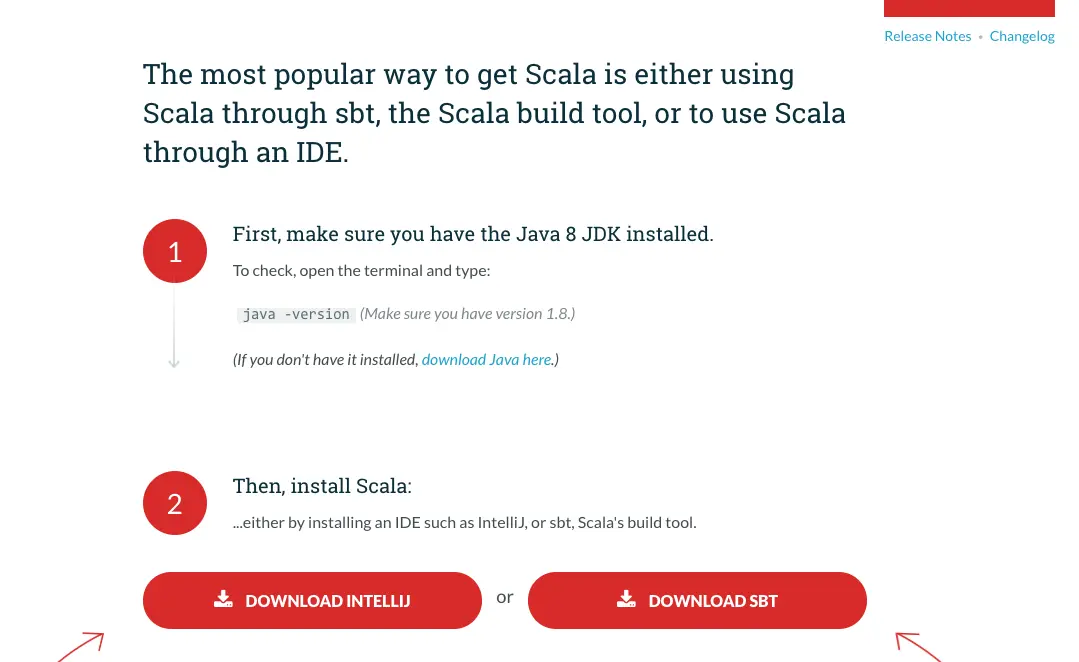Click the red step 2 circle
The image size is (1079, 662).
coord(175,503)
